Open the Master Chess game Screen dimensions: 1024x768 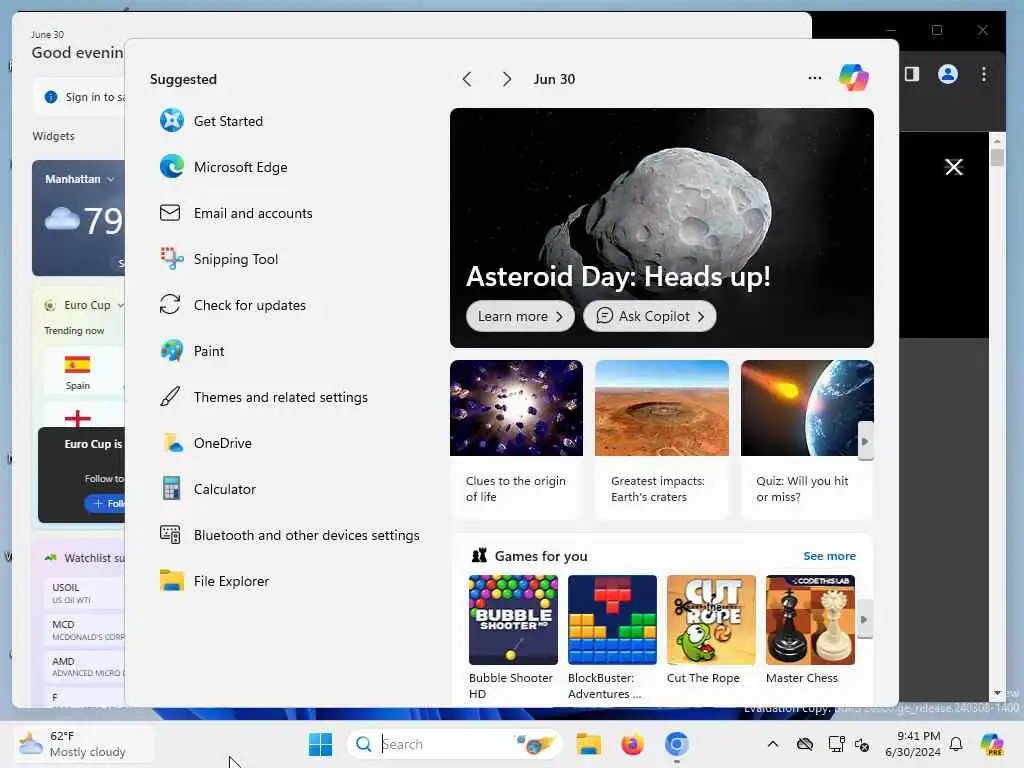(x=810, y=630)
